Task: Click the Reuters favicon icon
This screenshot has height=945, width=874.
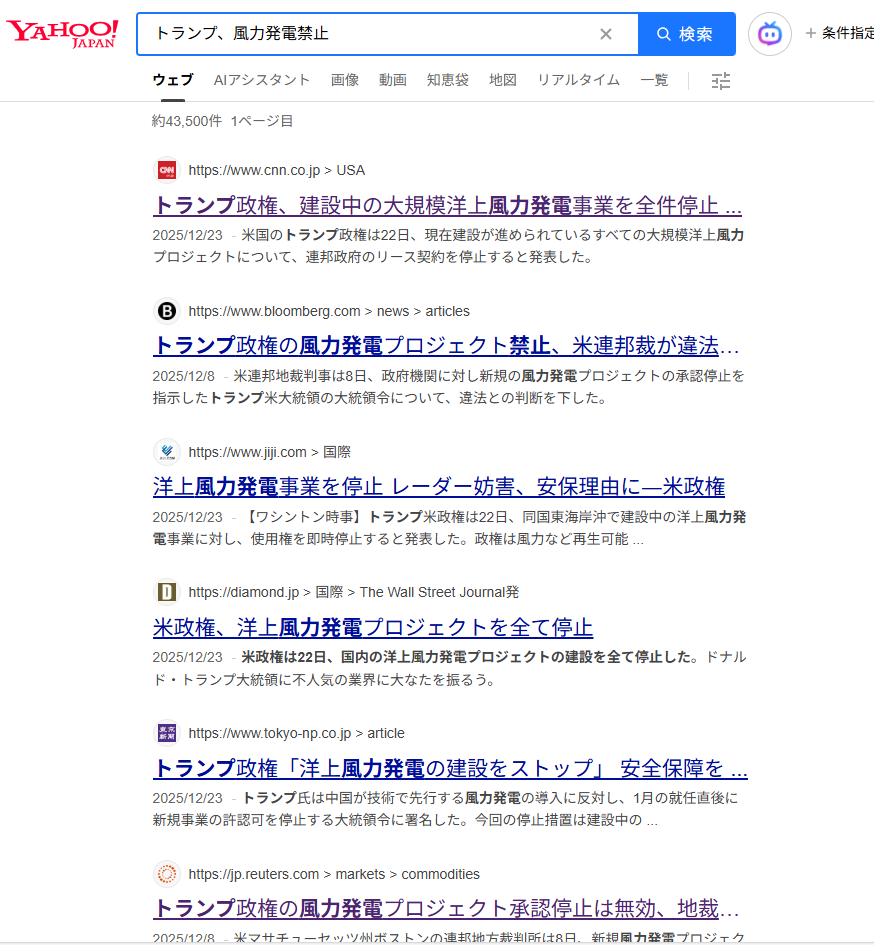Action: pyautogui.click(x=167, y=874)
